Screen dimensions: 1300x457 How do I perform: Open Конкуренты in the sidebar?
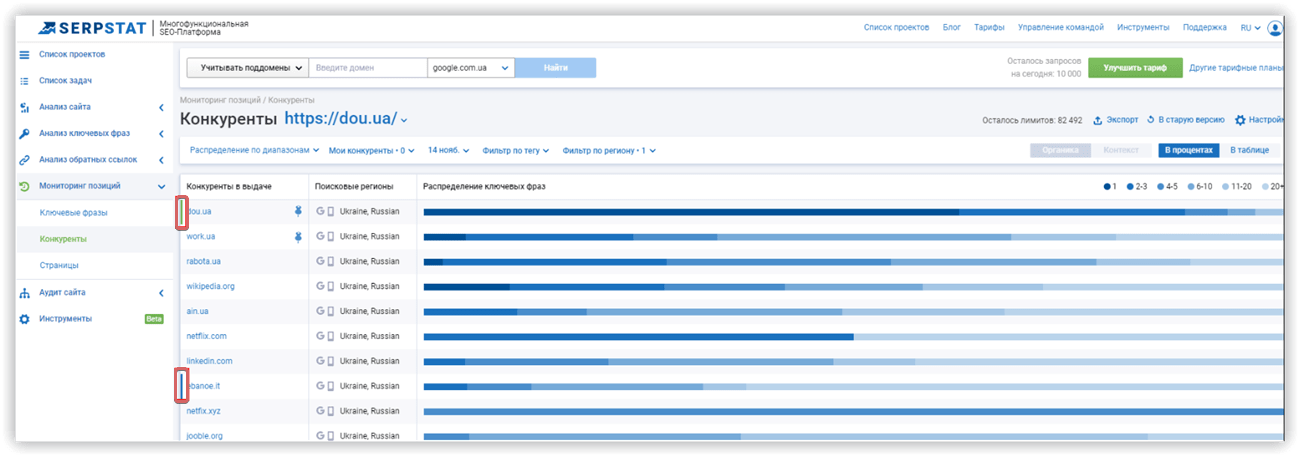pos(63,239)
